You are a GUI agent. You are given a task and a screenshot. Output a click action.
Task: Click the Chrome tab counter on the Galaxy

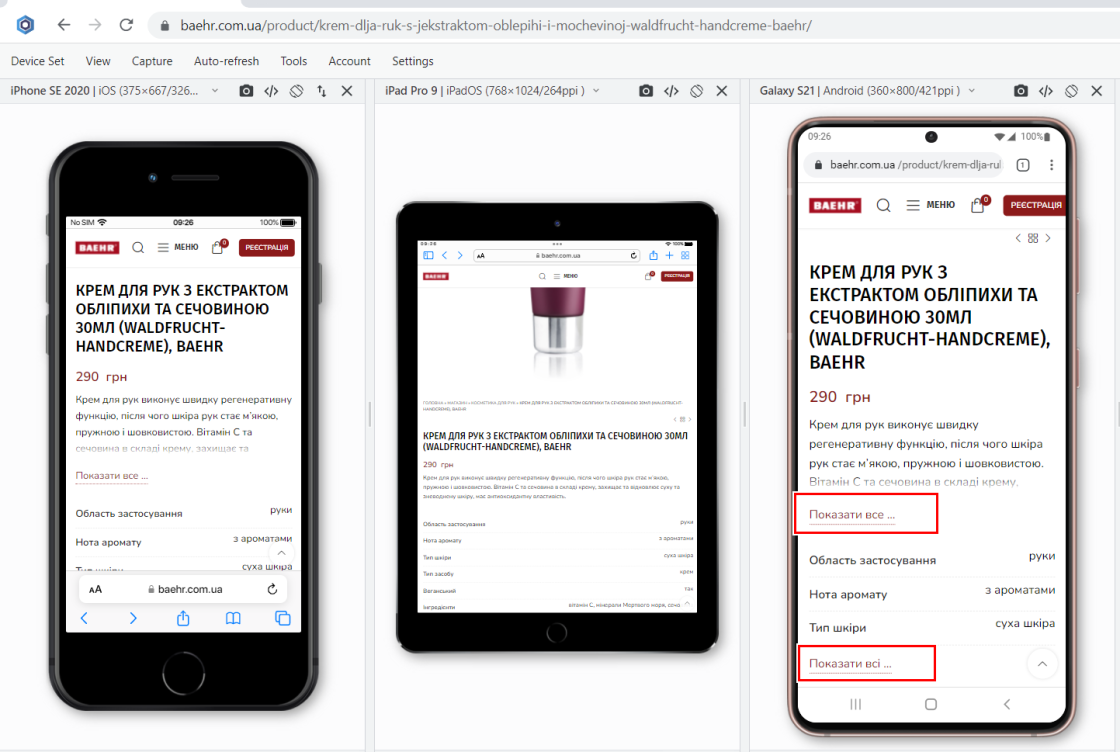point(1023,165)
